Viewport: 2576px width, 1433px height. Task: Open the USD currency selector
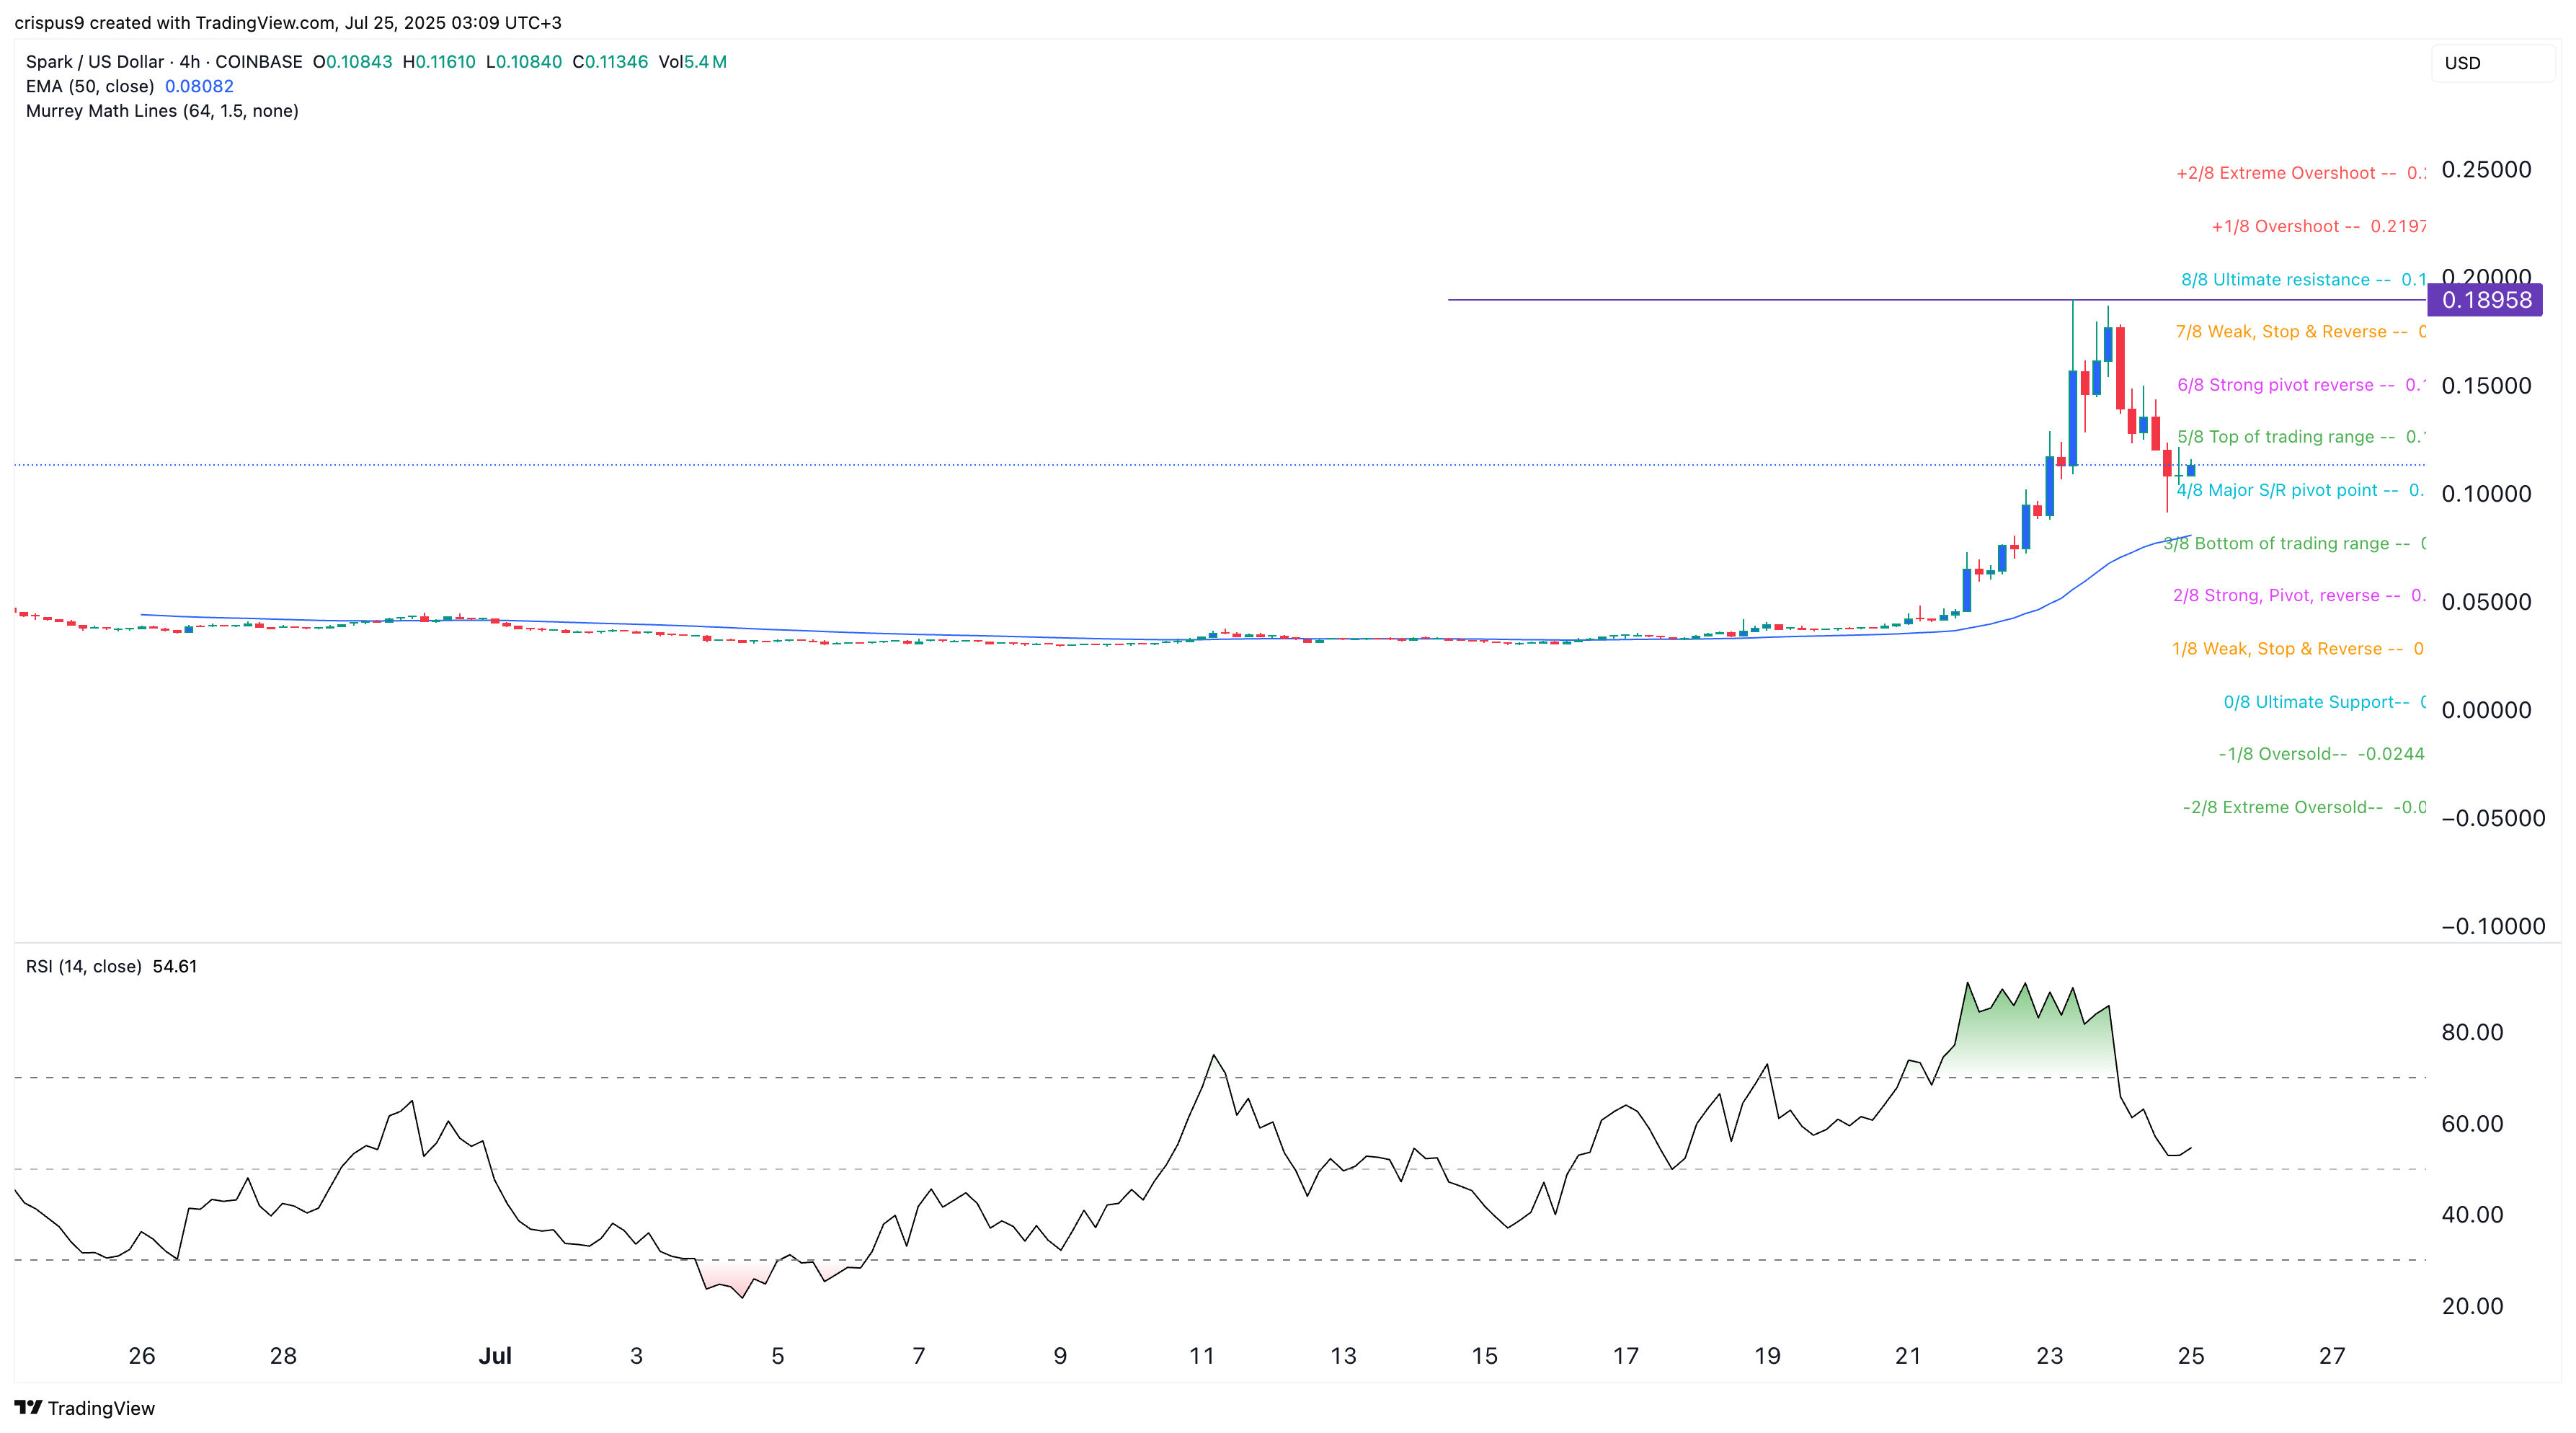point(2492,63)
